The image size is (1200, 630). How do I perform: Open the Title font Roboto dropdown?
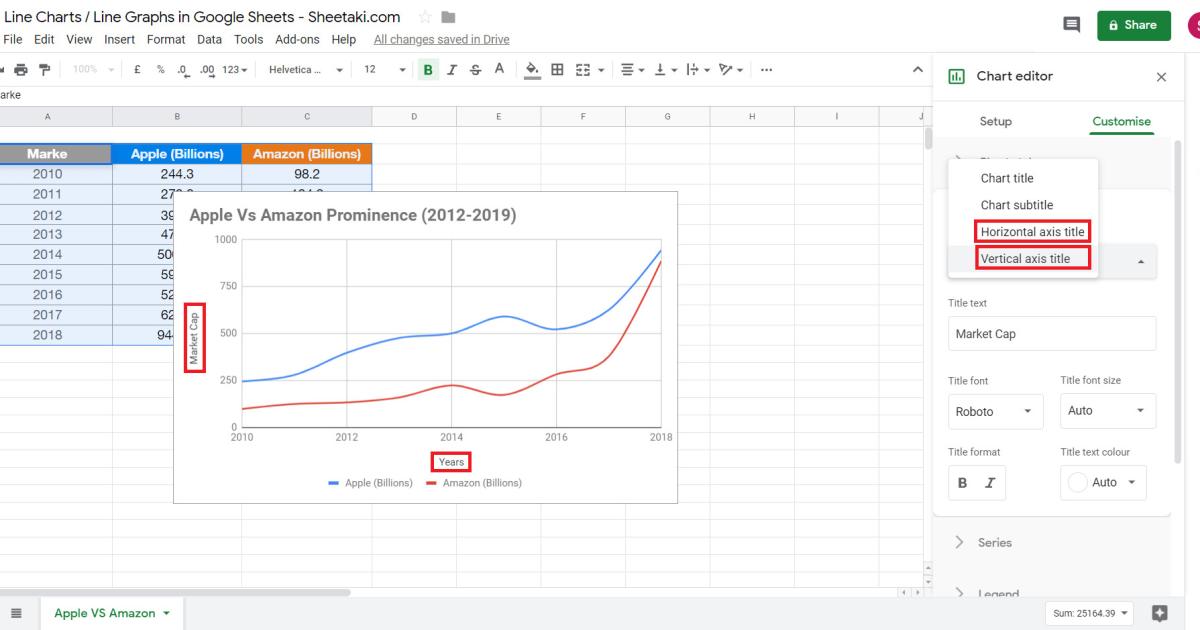[x=995, y=411]
